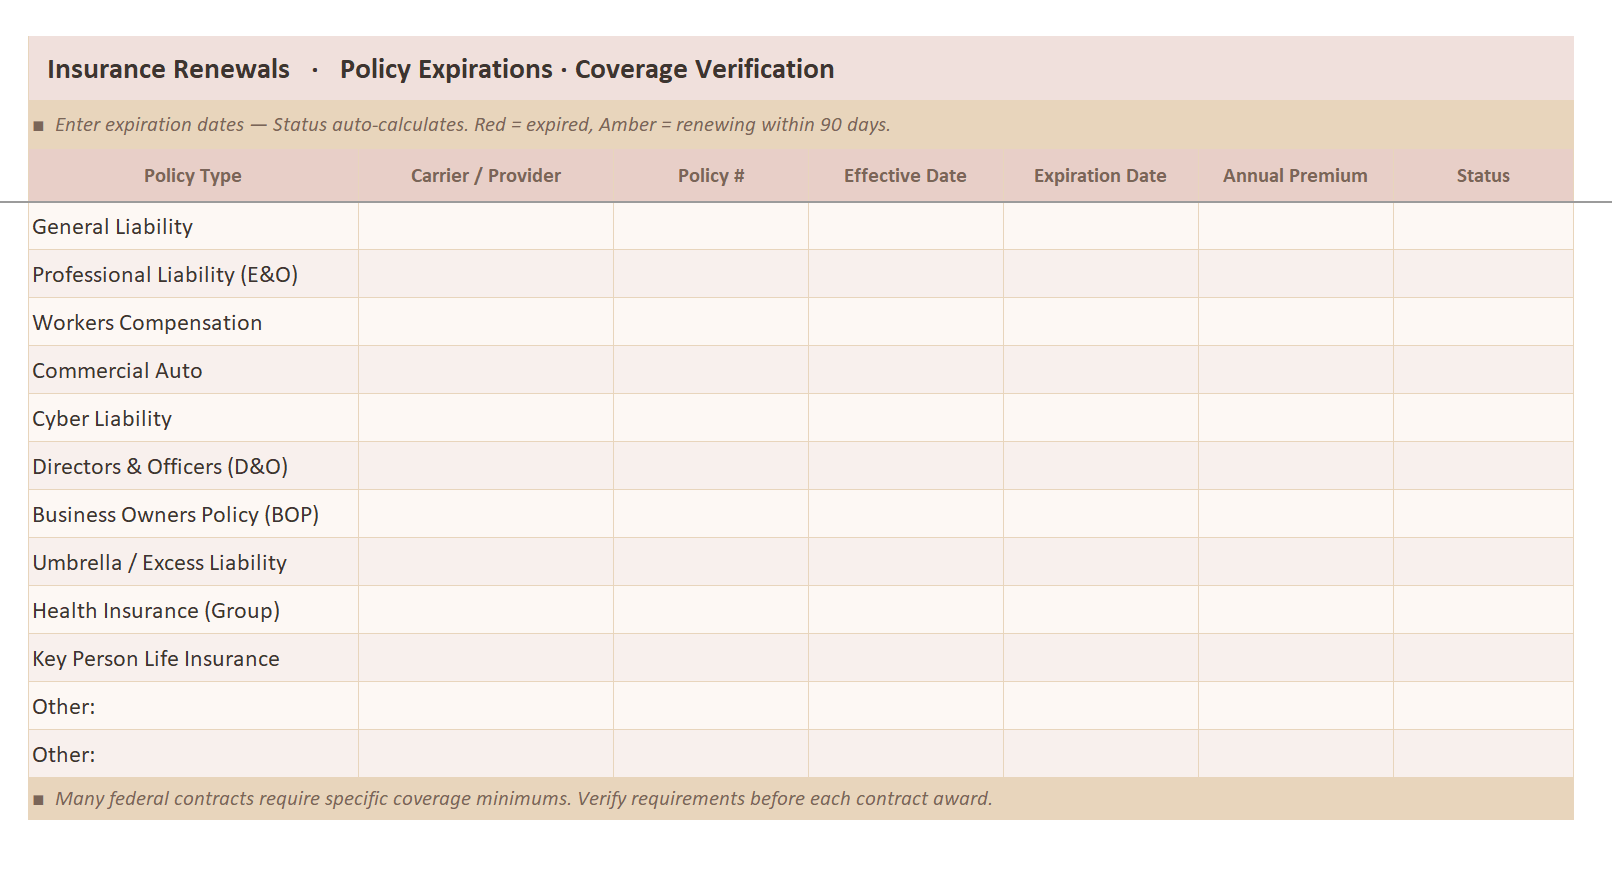Select the 'Commercial Auto' cell
The image size is (1612, 876).
click(x=193, y=370)
